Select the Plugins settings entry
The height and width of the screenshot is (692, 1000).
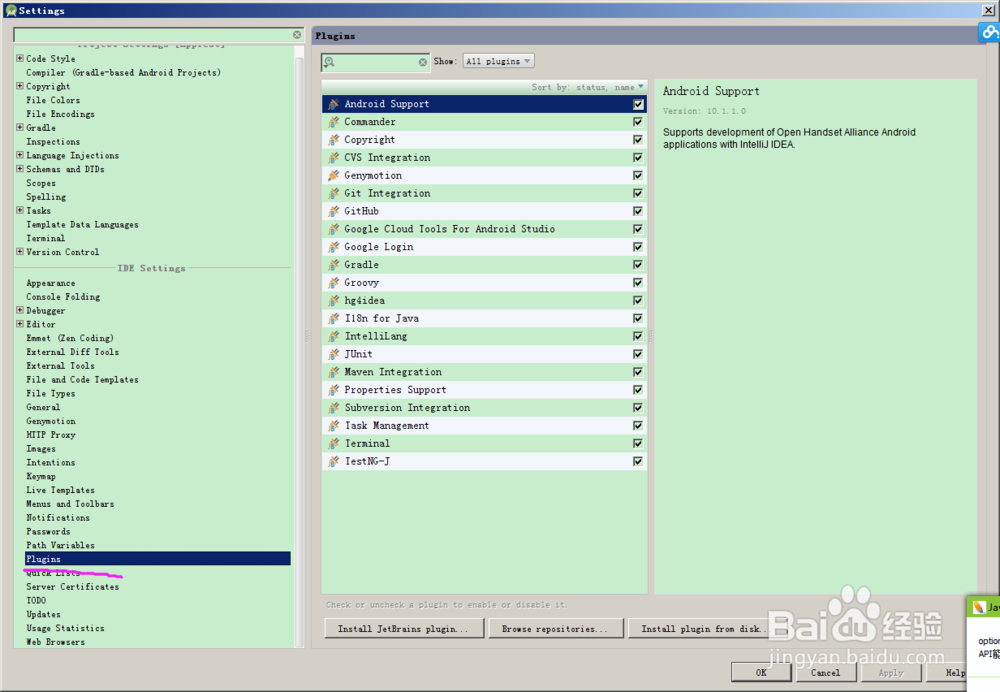point(158,559)
